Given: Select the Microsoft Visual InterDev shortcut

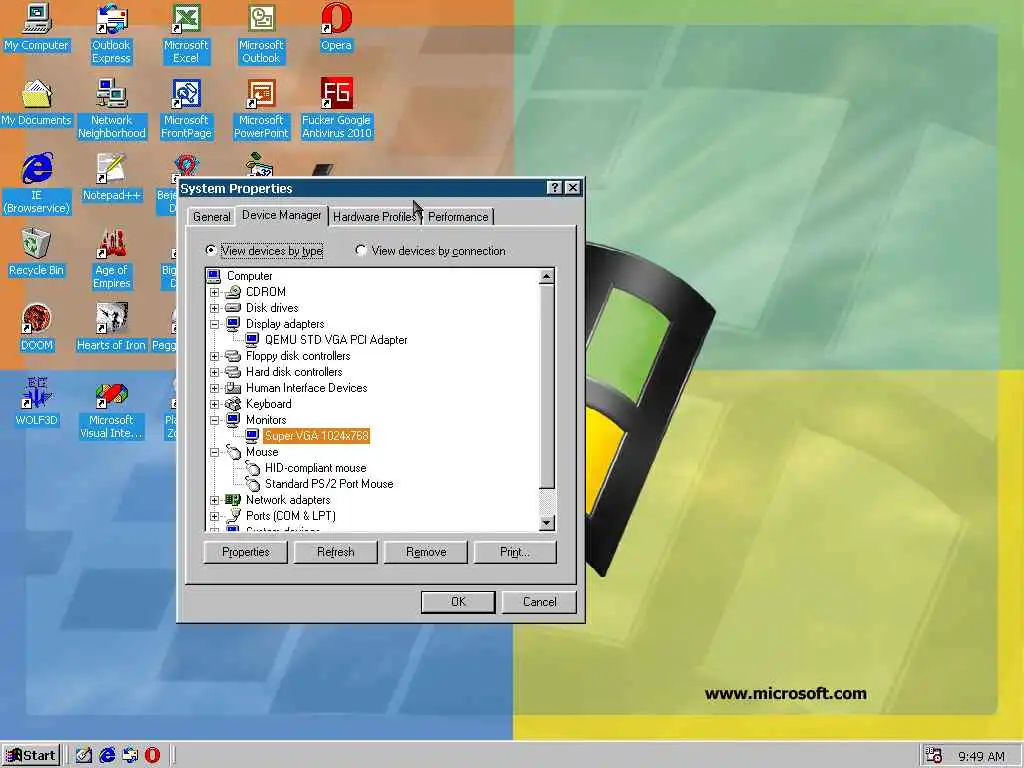Looking at the screenshot, I should pyautogui.click(x=111, y=409).
